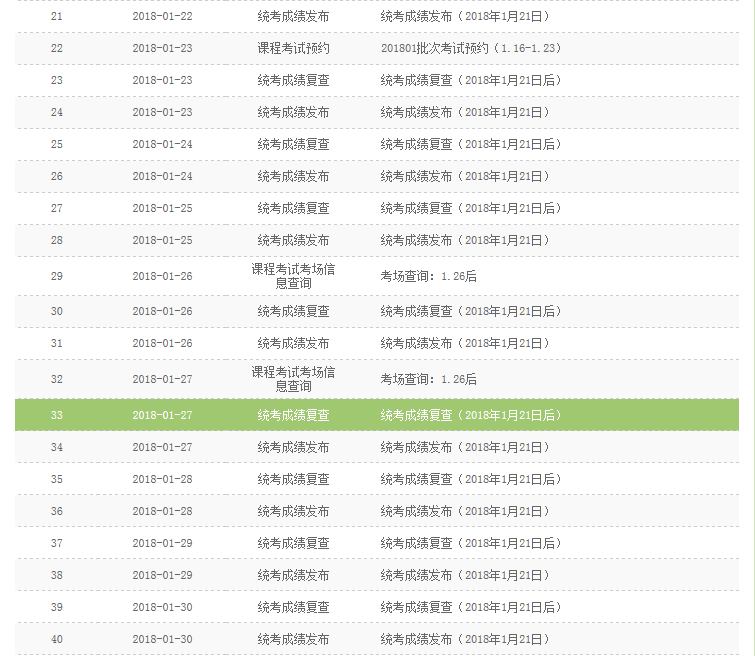Open 统考成绩复查 description in row 23
Image resolution: width=755 pixels, height=656 pixels.
(x=470, y=80)
